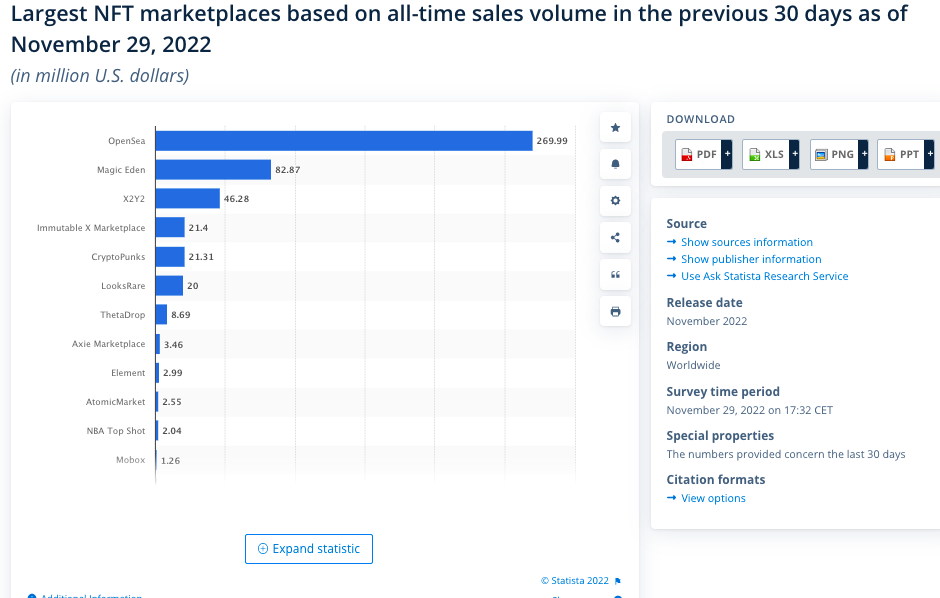Click the 269.99 value label
This screenshot has height=598, width=940.
(x=552, y=141)
